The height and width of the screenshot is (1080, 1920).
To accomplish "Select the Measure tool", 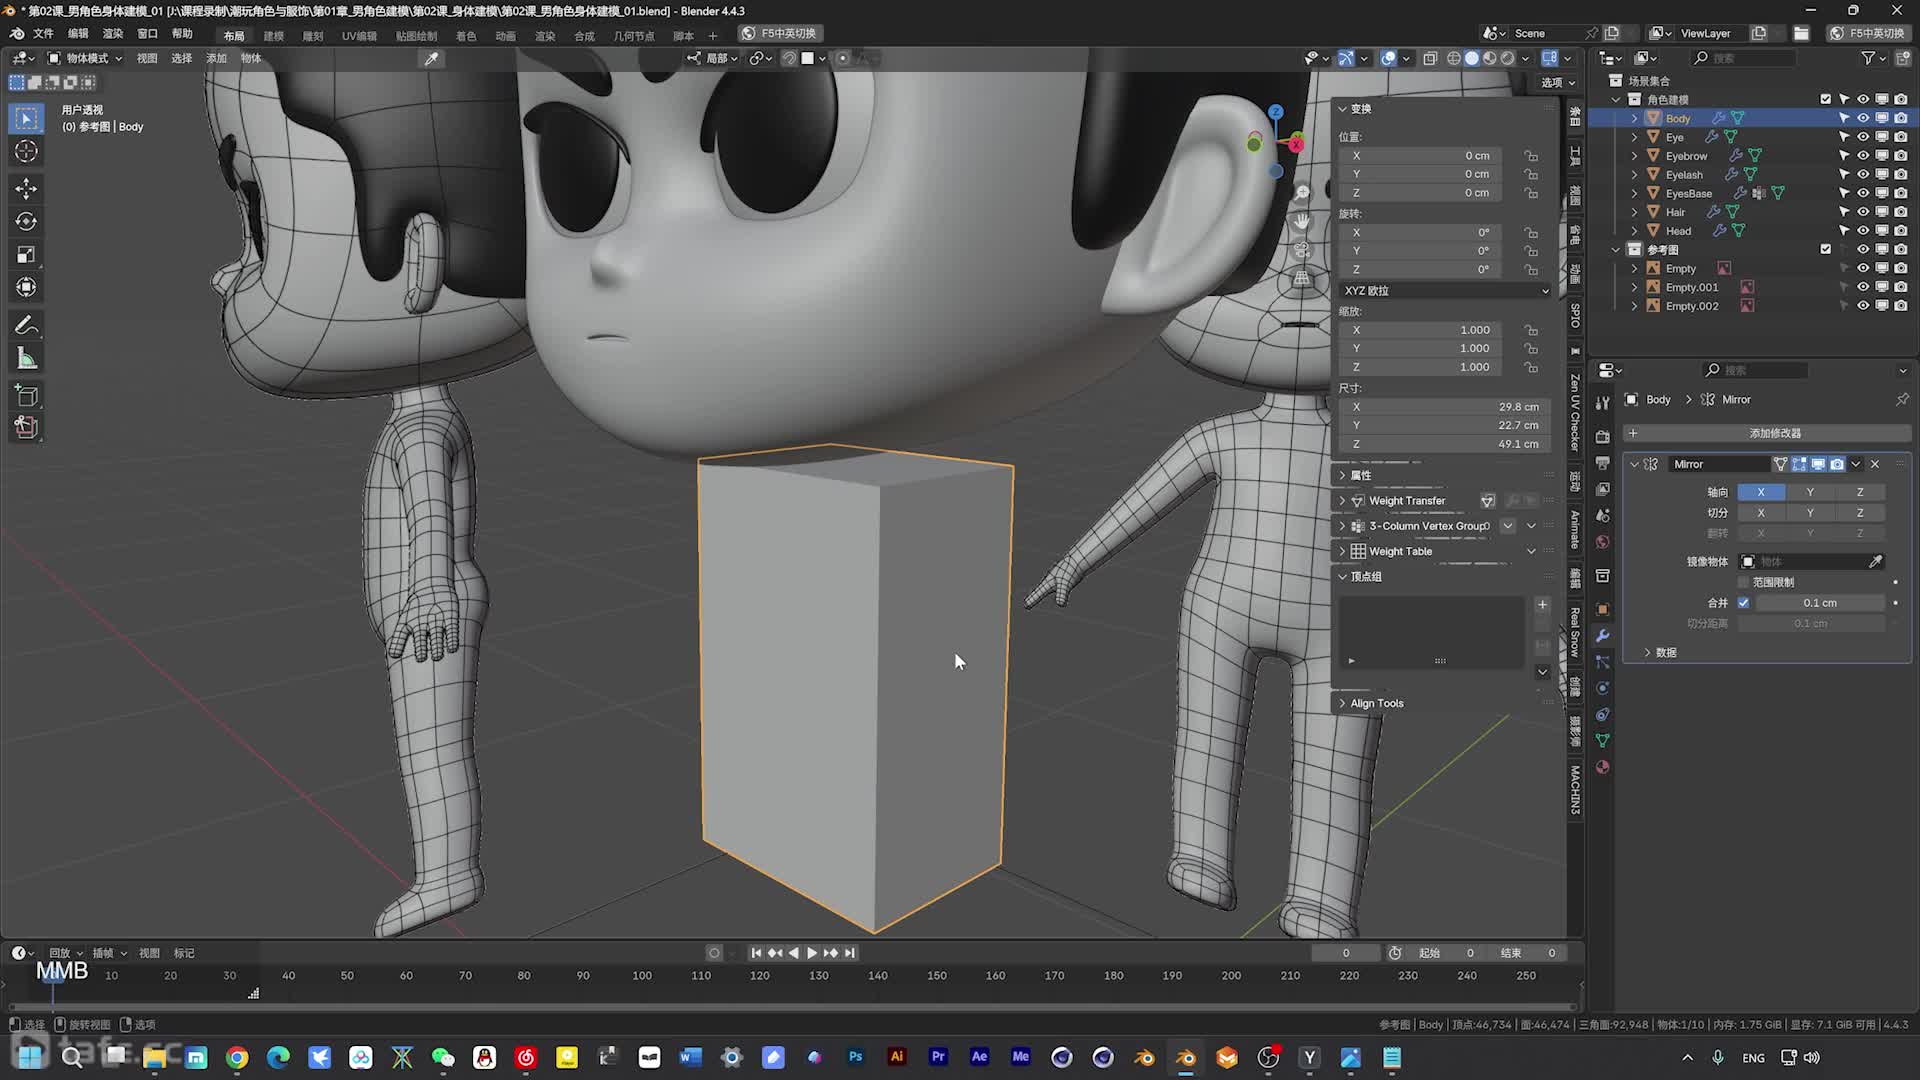I will 27,359.
